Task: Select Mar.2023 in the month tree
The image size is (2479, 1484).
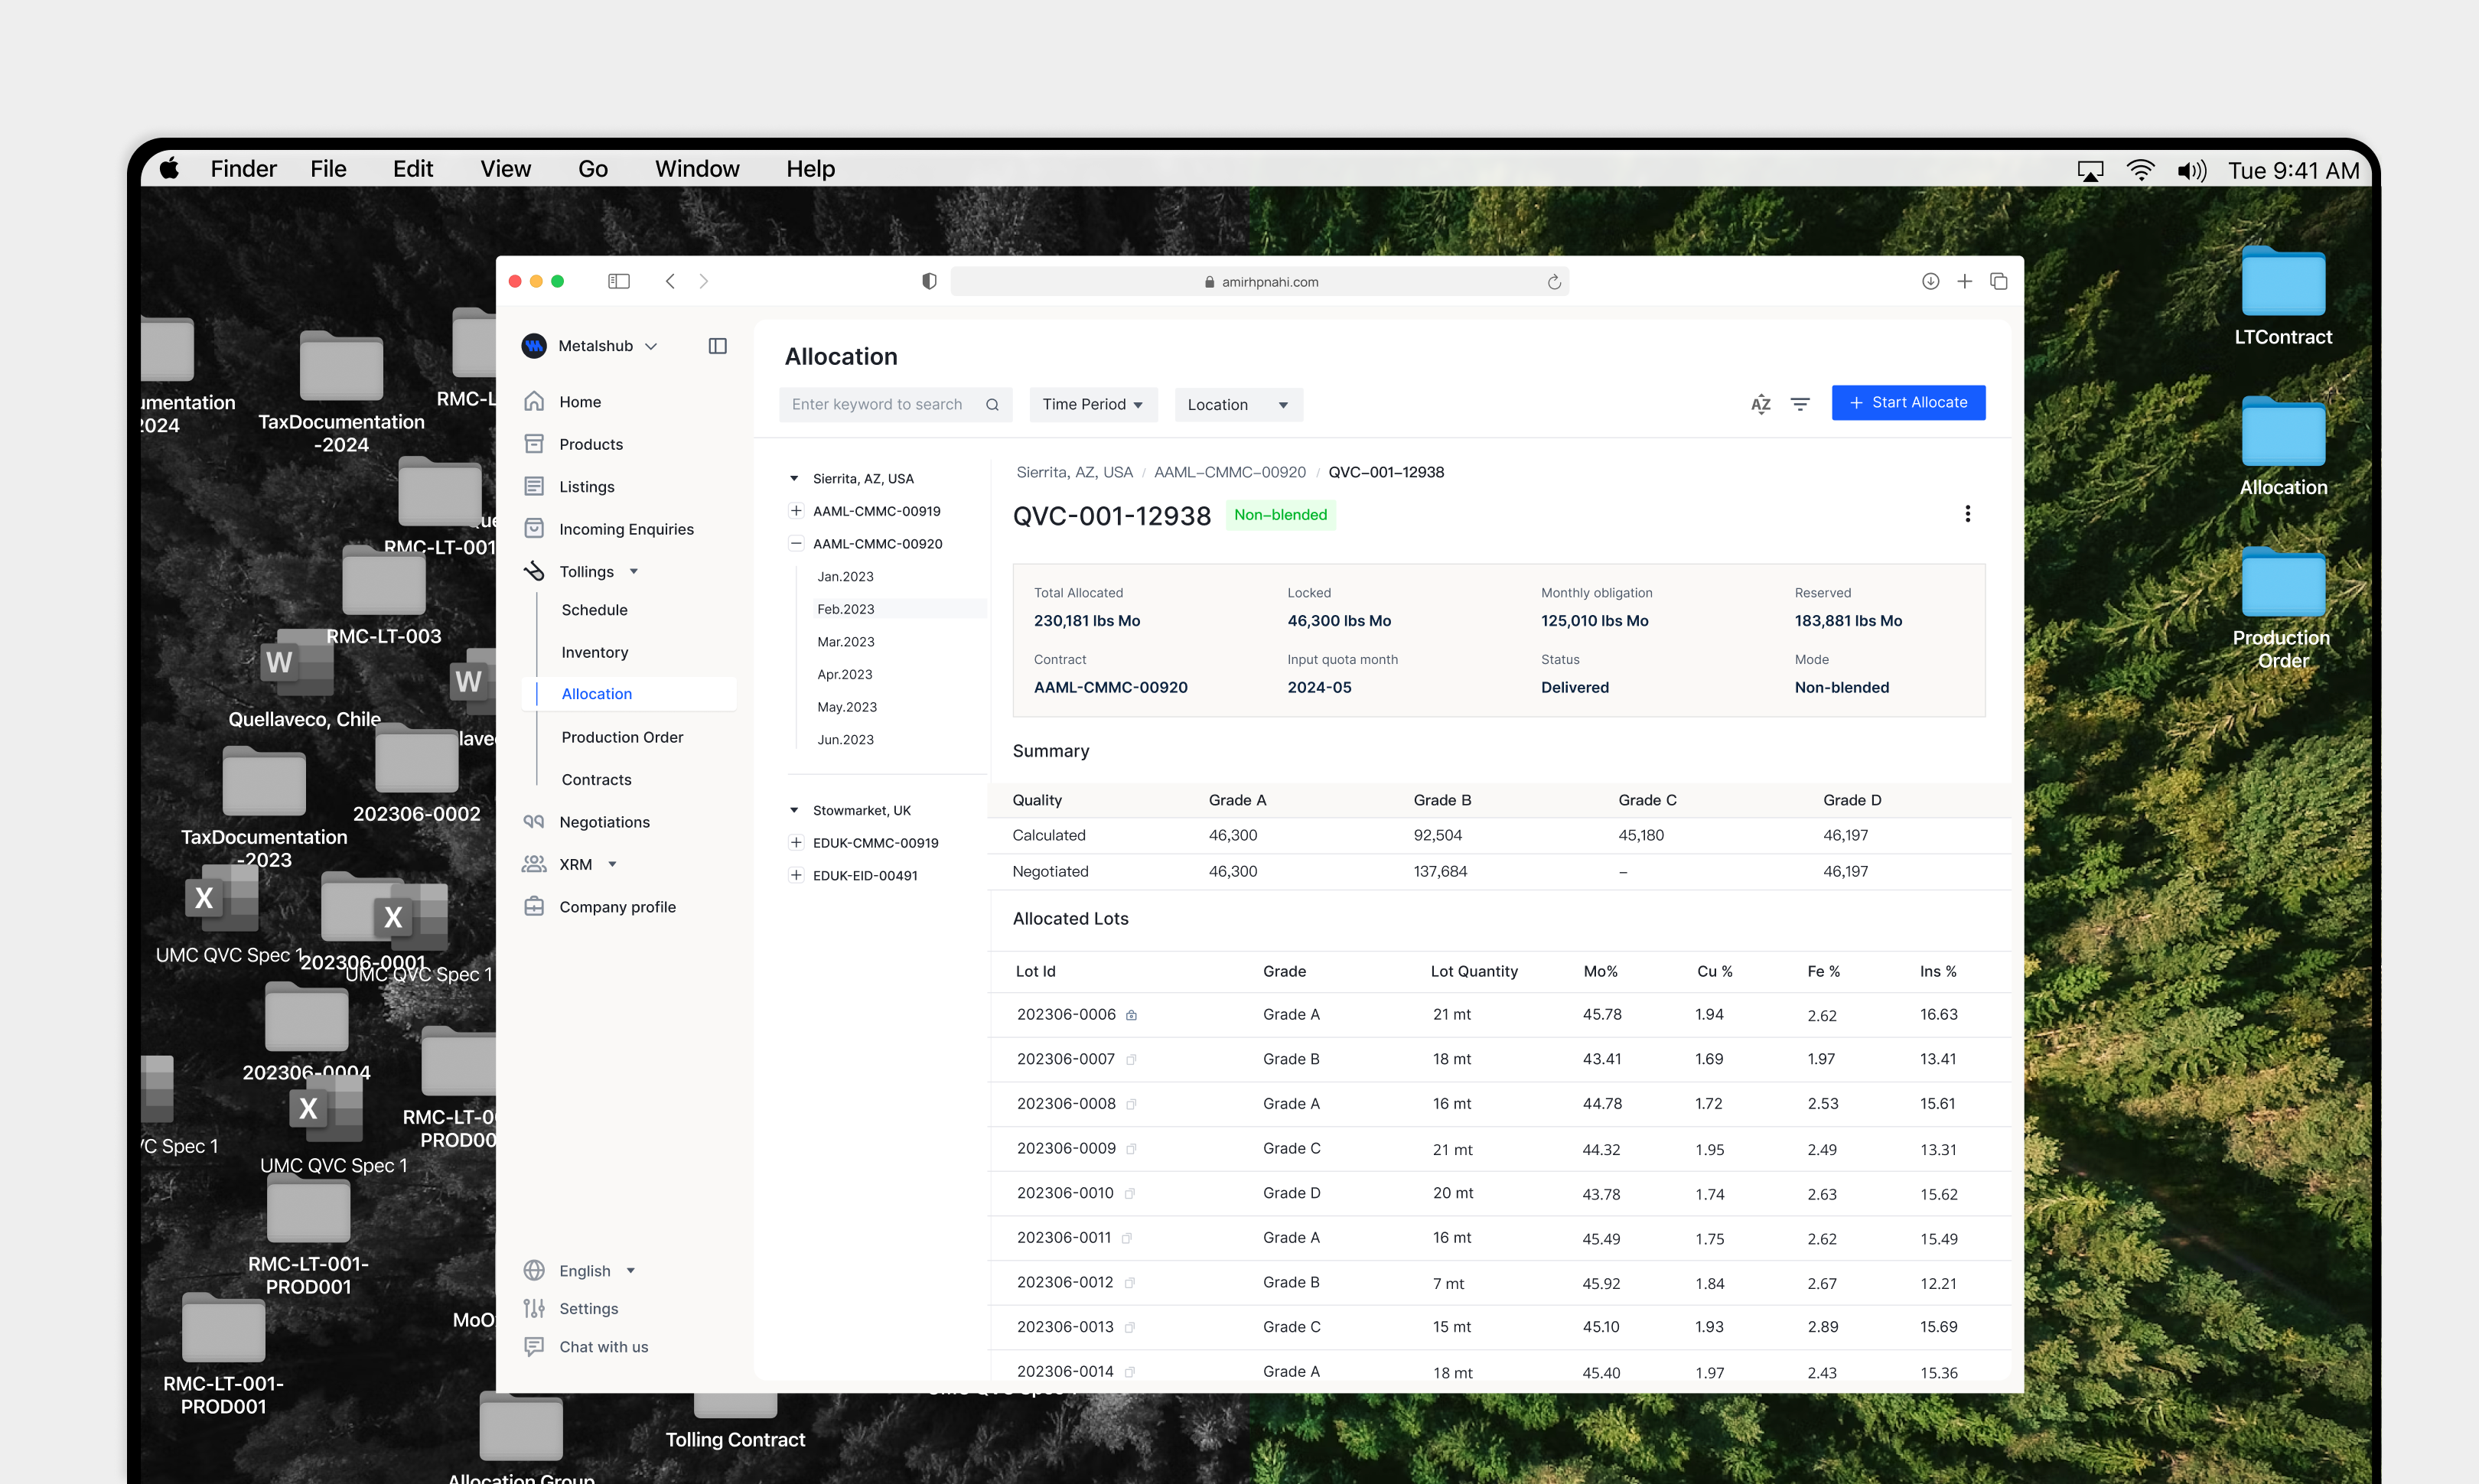Action: pyautogui.click(x=845, y=642)
